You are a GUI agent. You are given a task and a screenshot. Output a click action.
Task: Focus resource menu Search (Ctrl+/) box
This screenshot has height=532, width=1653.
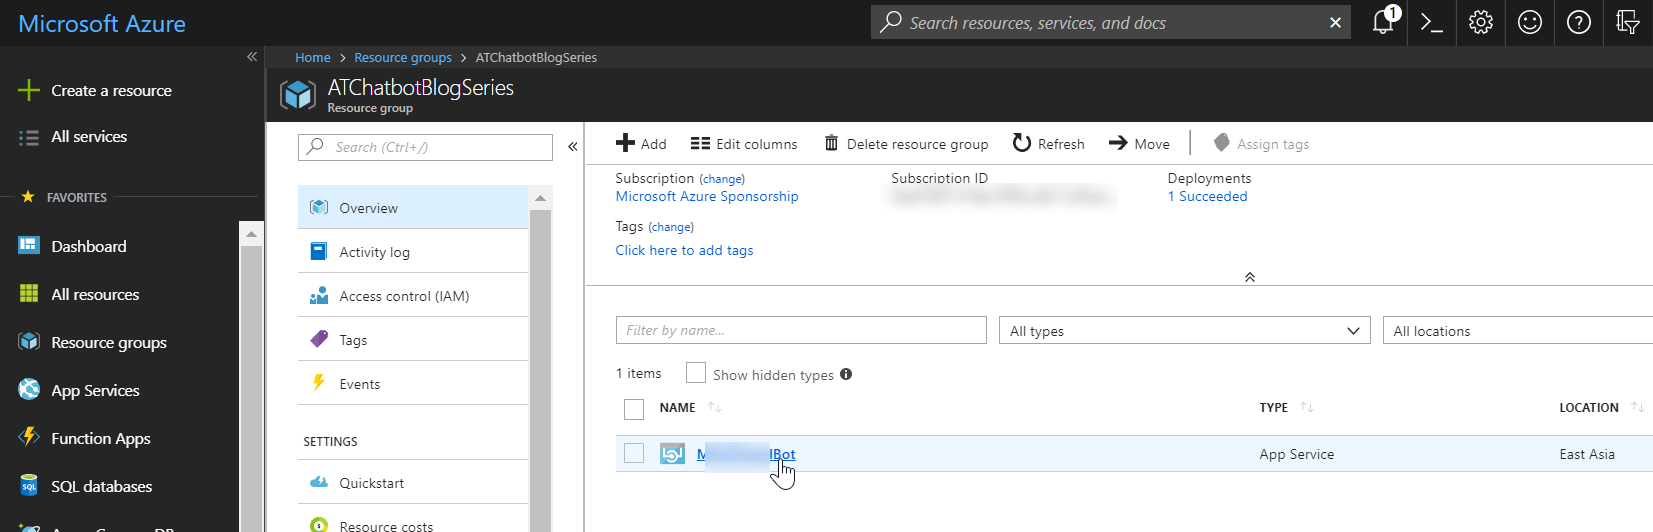[425, 147]
